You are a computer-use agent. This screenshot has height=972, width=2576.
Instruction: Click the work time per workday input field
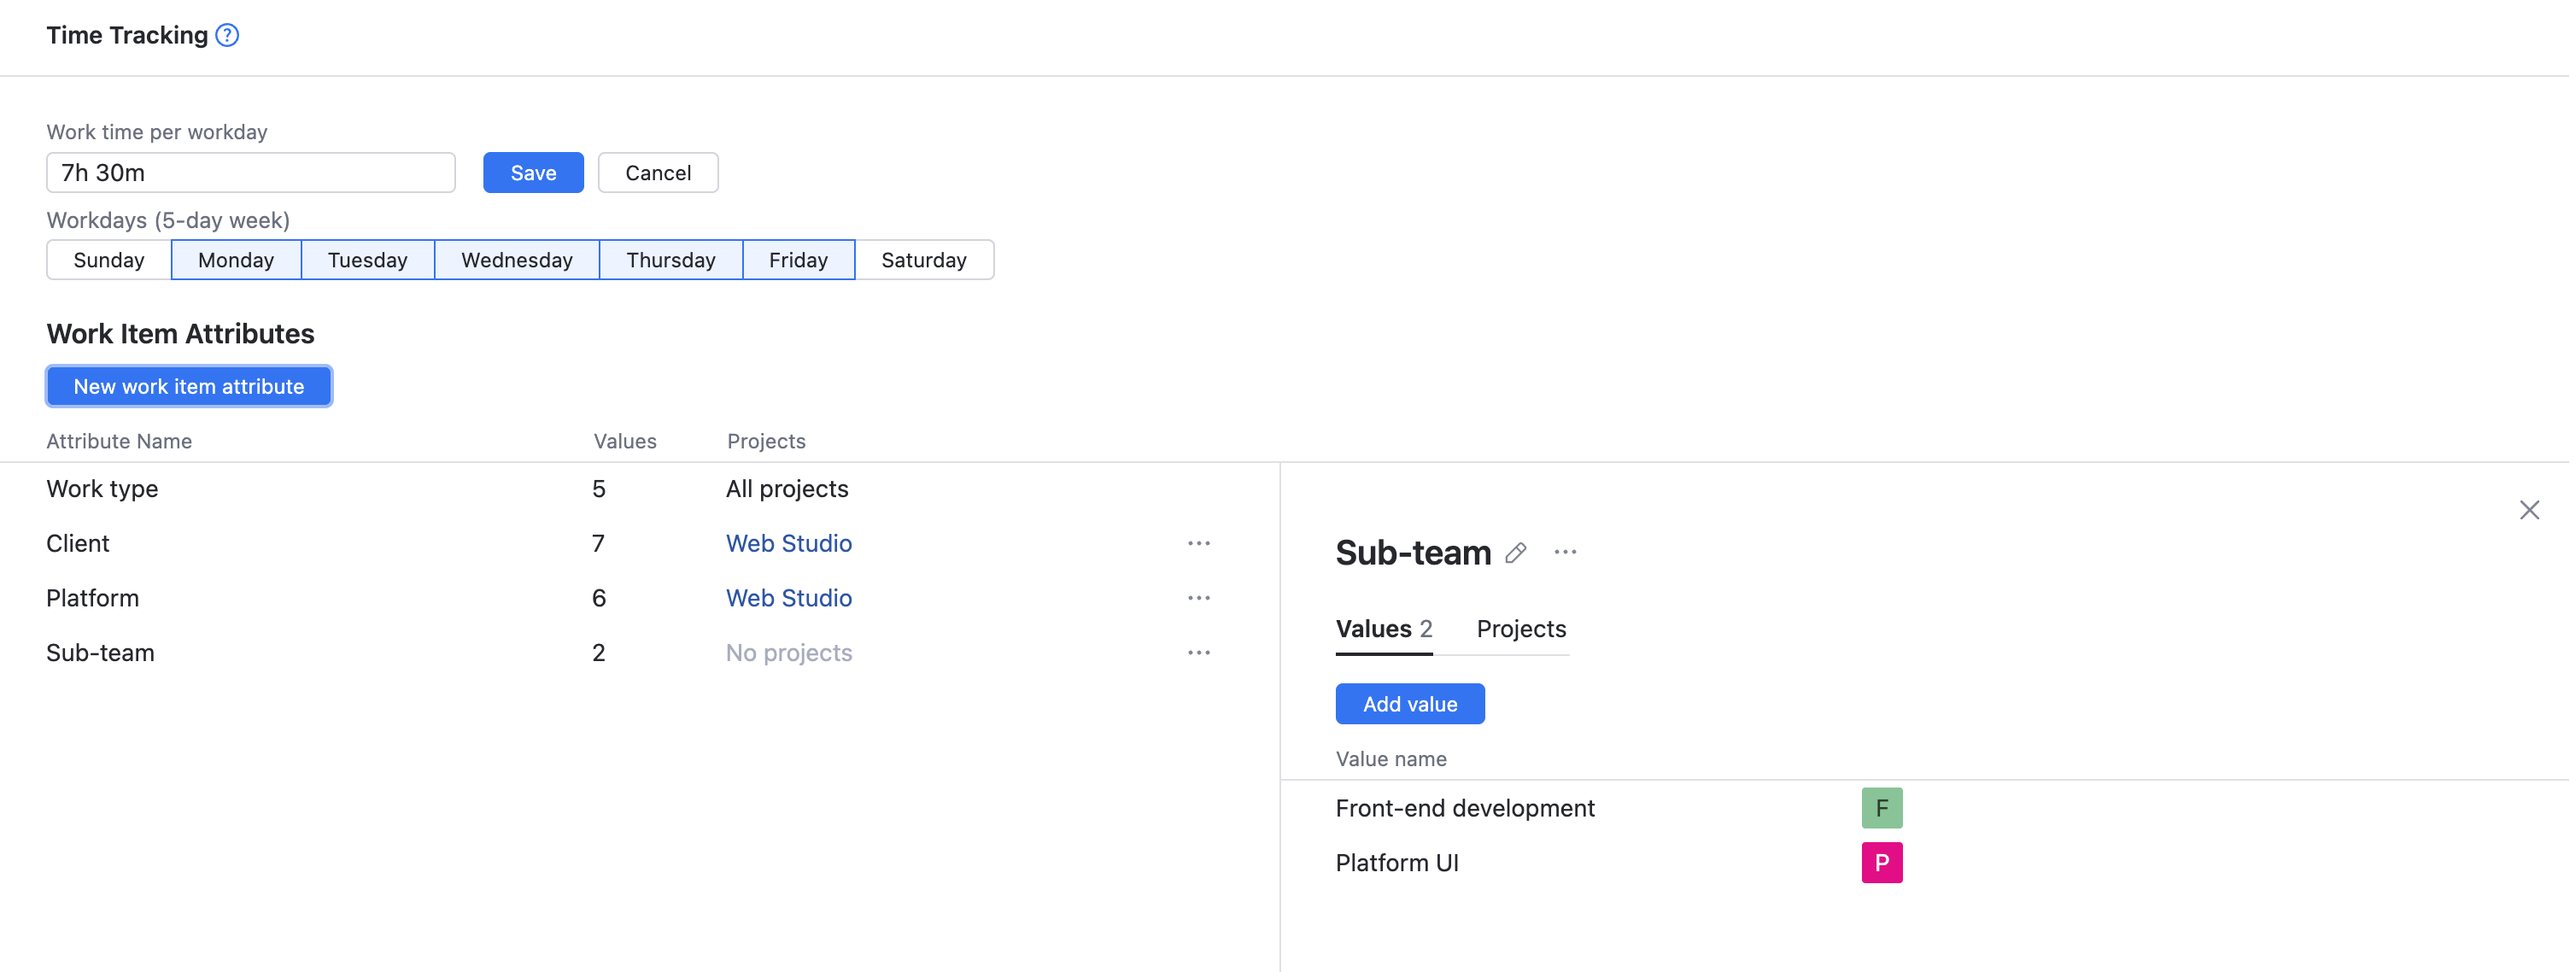250,172
